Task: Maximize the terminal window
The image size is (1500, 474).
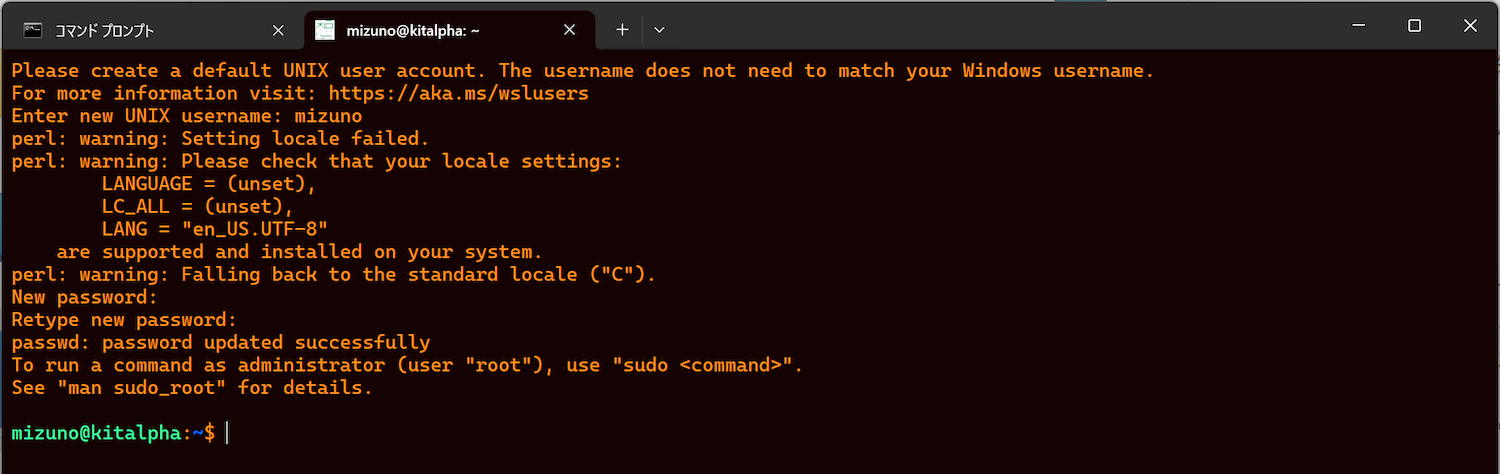Action: tap(1414, 26)
